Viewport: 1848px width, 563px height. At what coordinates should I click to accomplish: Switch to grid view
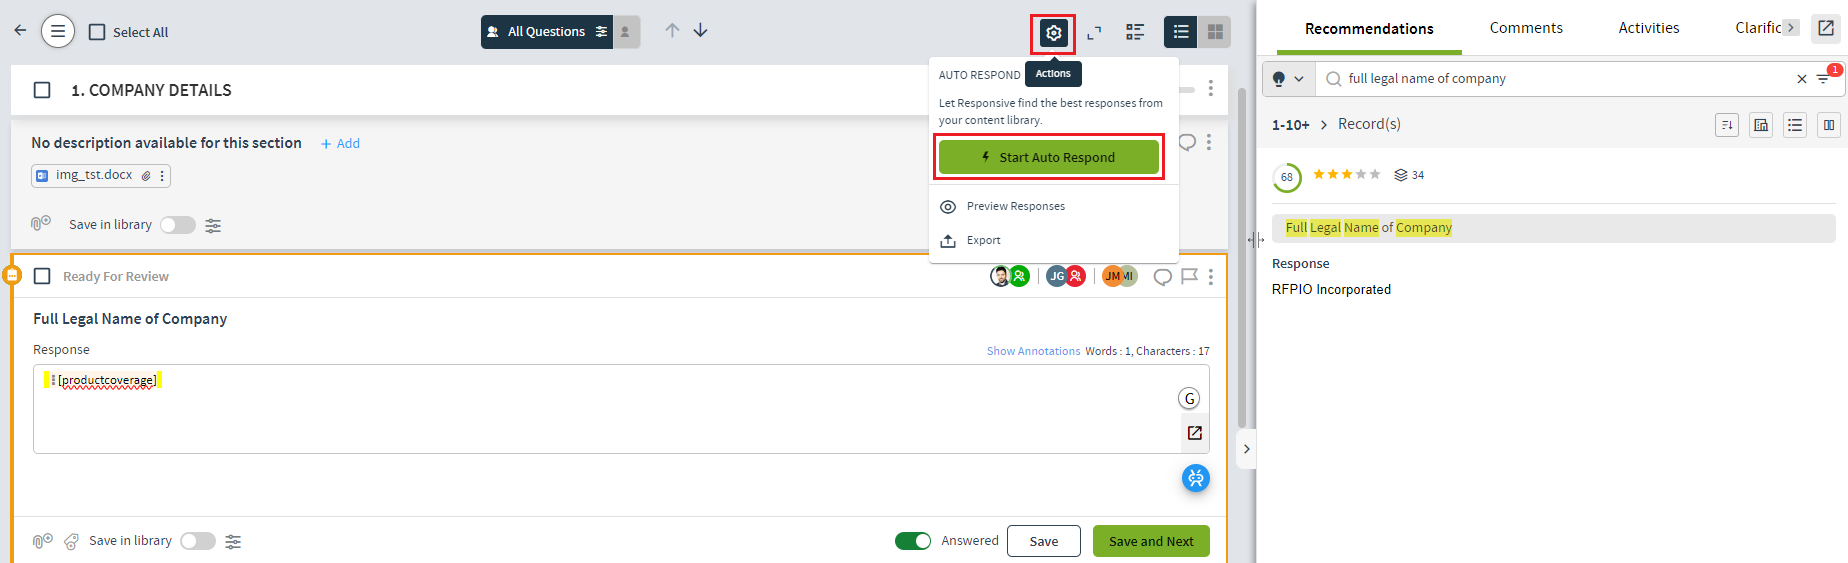click(1215, 32)
